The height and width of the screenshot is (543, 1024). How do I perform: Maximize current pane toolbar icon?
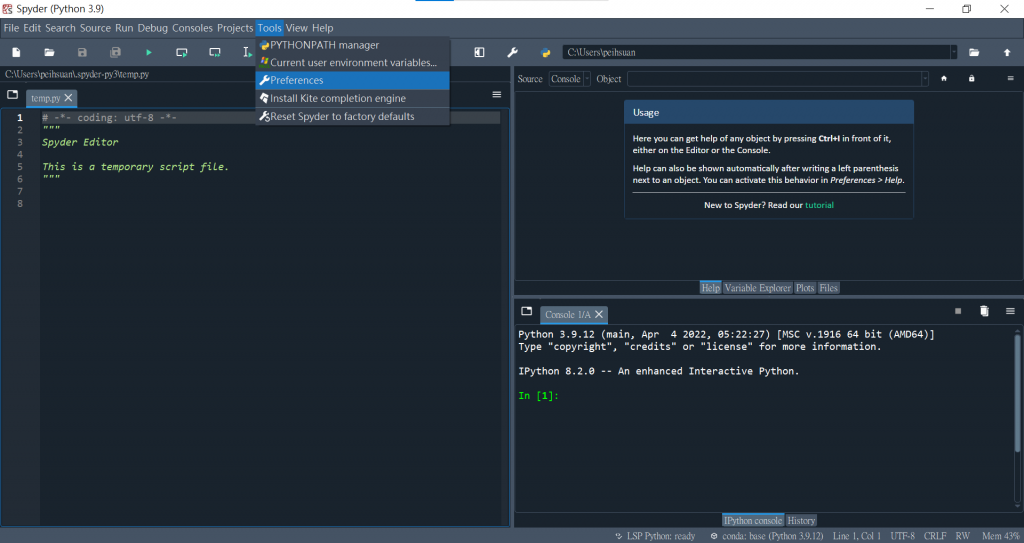pyautogui.click(x=479, y=52)
